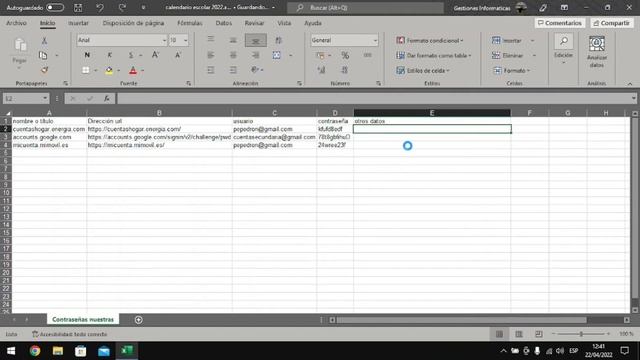The height and width of the screenshot is (360, 640).
Task: Redo the last action
Action: (x=122, y=7)
